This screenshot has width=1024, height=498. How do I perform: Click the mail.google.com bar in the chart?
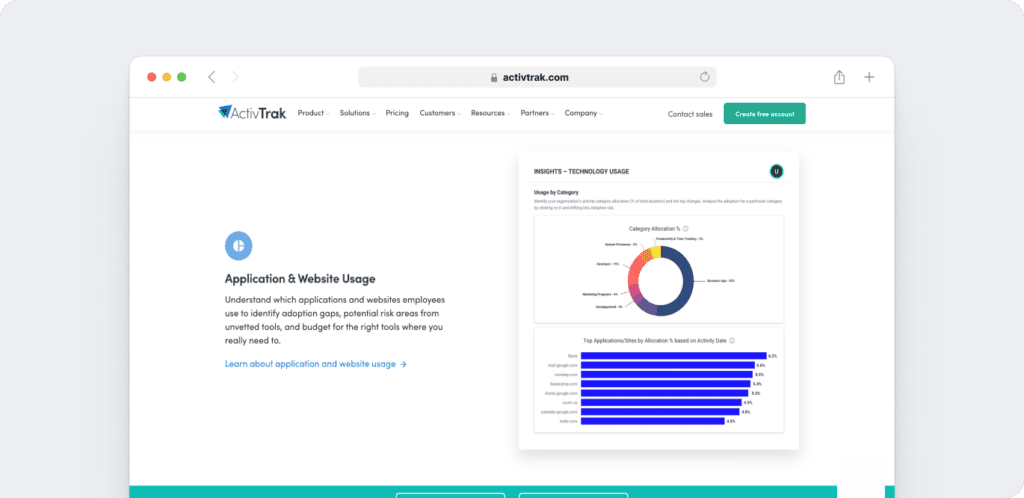(x=667, y=366)
